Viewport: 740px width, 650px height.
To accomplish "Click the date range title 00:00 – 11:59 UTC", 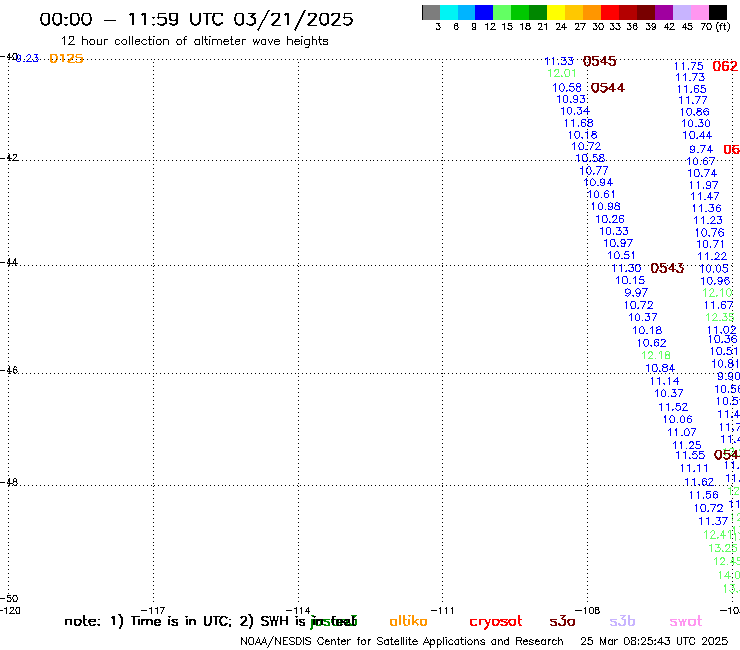I will [196, 19].
